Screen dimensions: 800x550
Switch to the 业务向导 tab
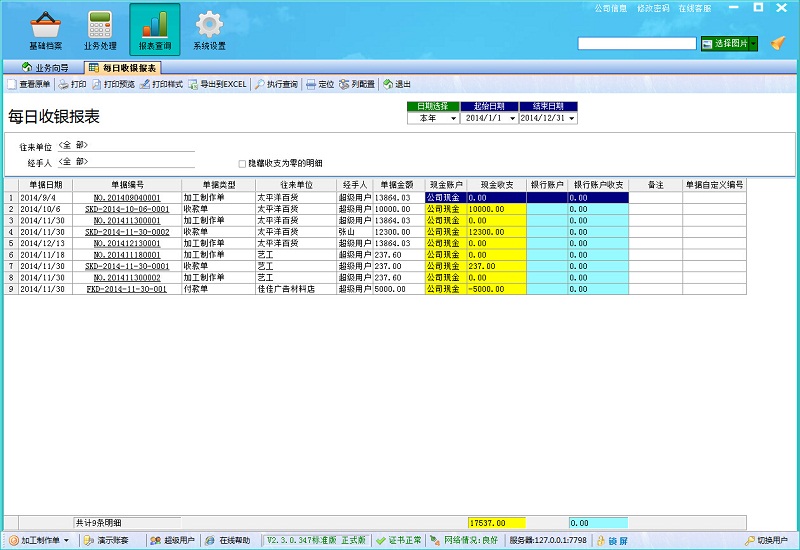coord(48,68)
